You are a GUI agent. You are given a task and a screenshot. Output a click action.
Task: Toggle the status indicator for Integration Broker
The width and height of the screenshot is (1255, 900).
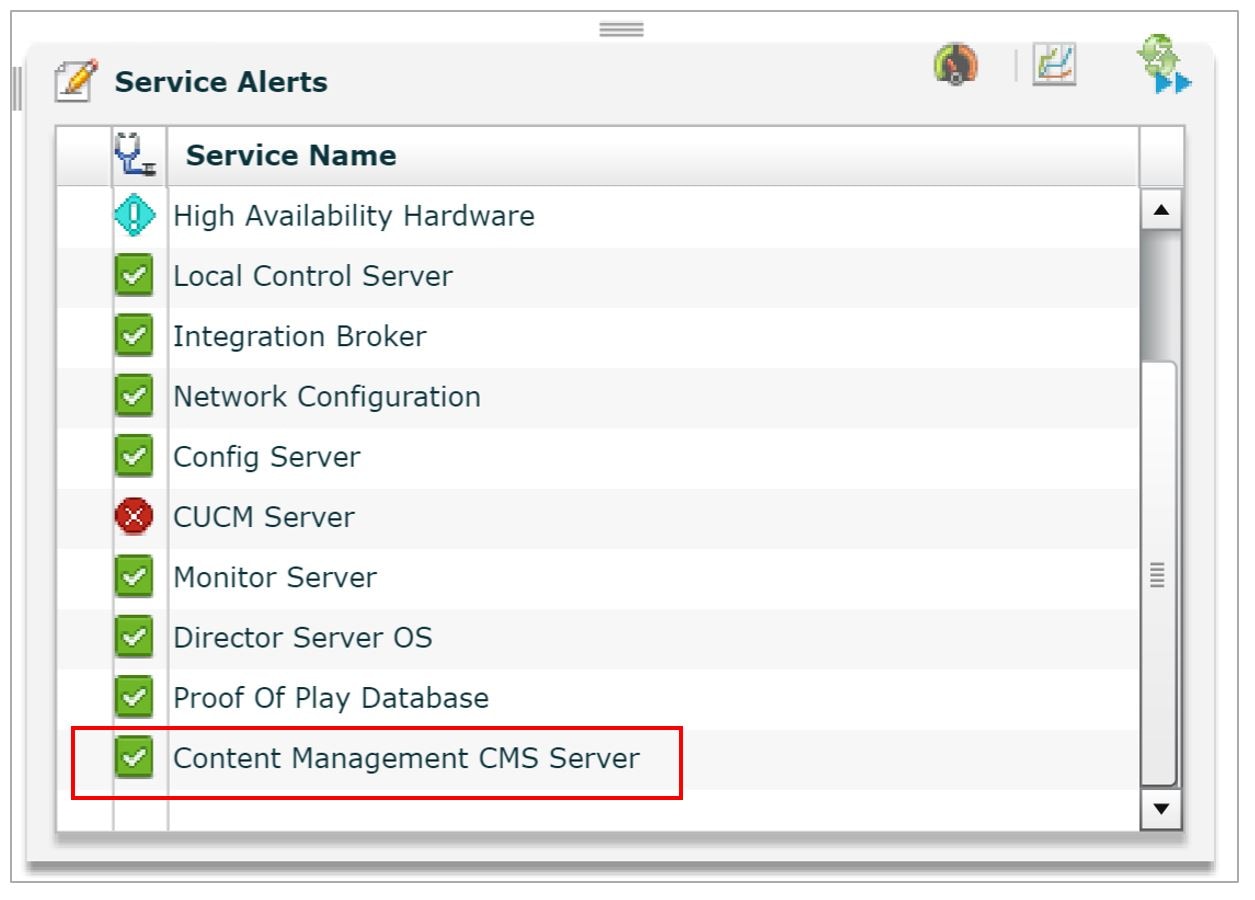pos(135,336)
